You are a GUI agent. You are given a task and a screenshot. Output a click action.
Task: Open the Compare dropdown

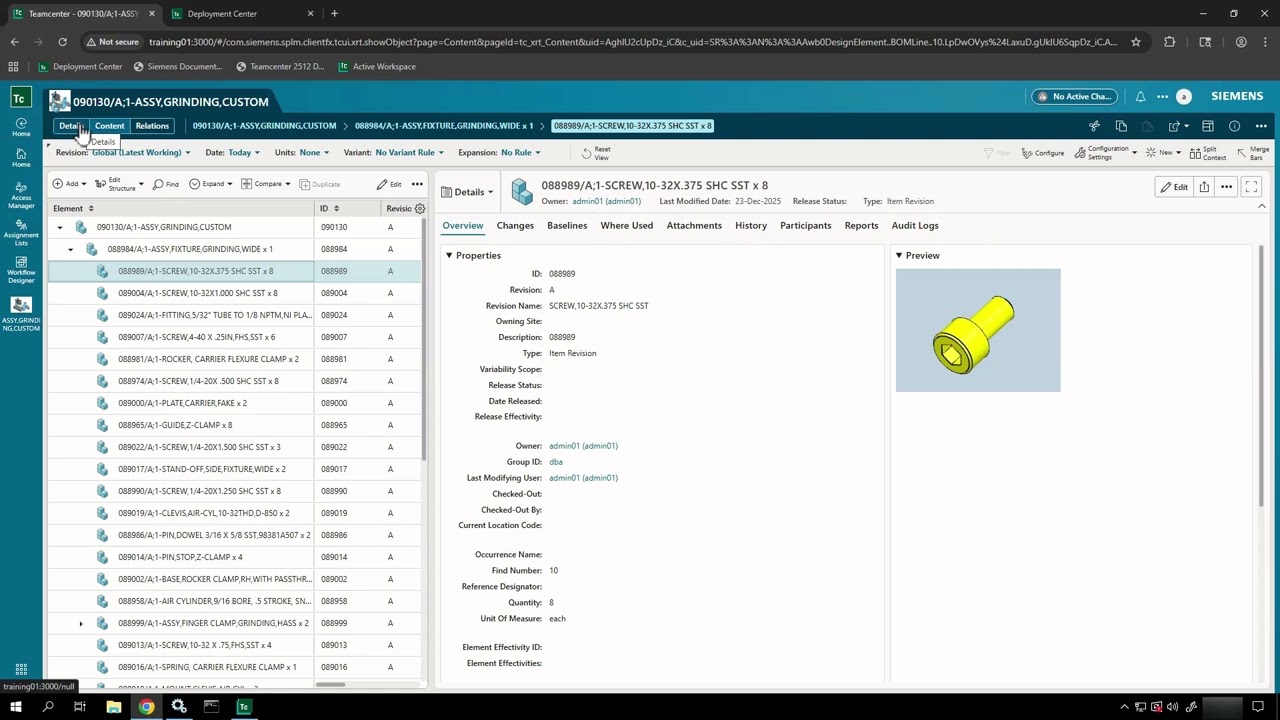pos(267,184)
